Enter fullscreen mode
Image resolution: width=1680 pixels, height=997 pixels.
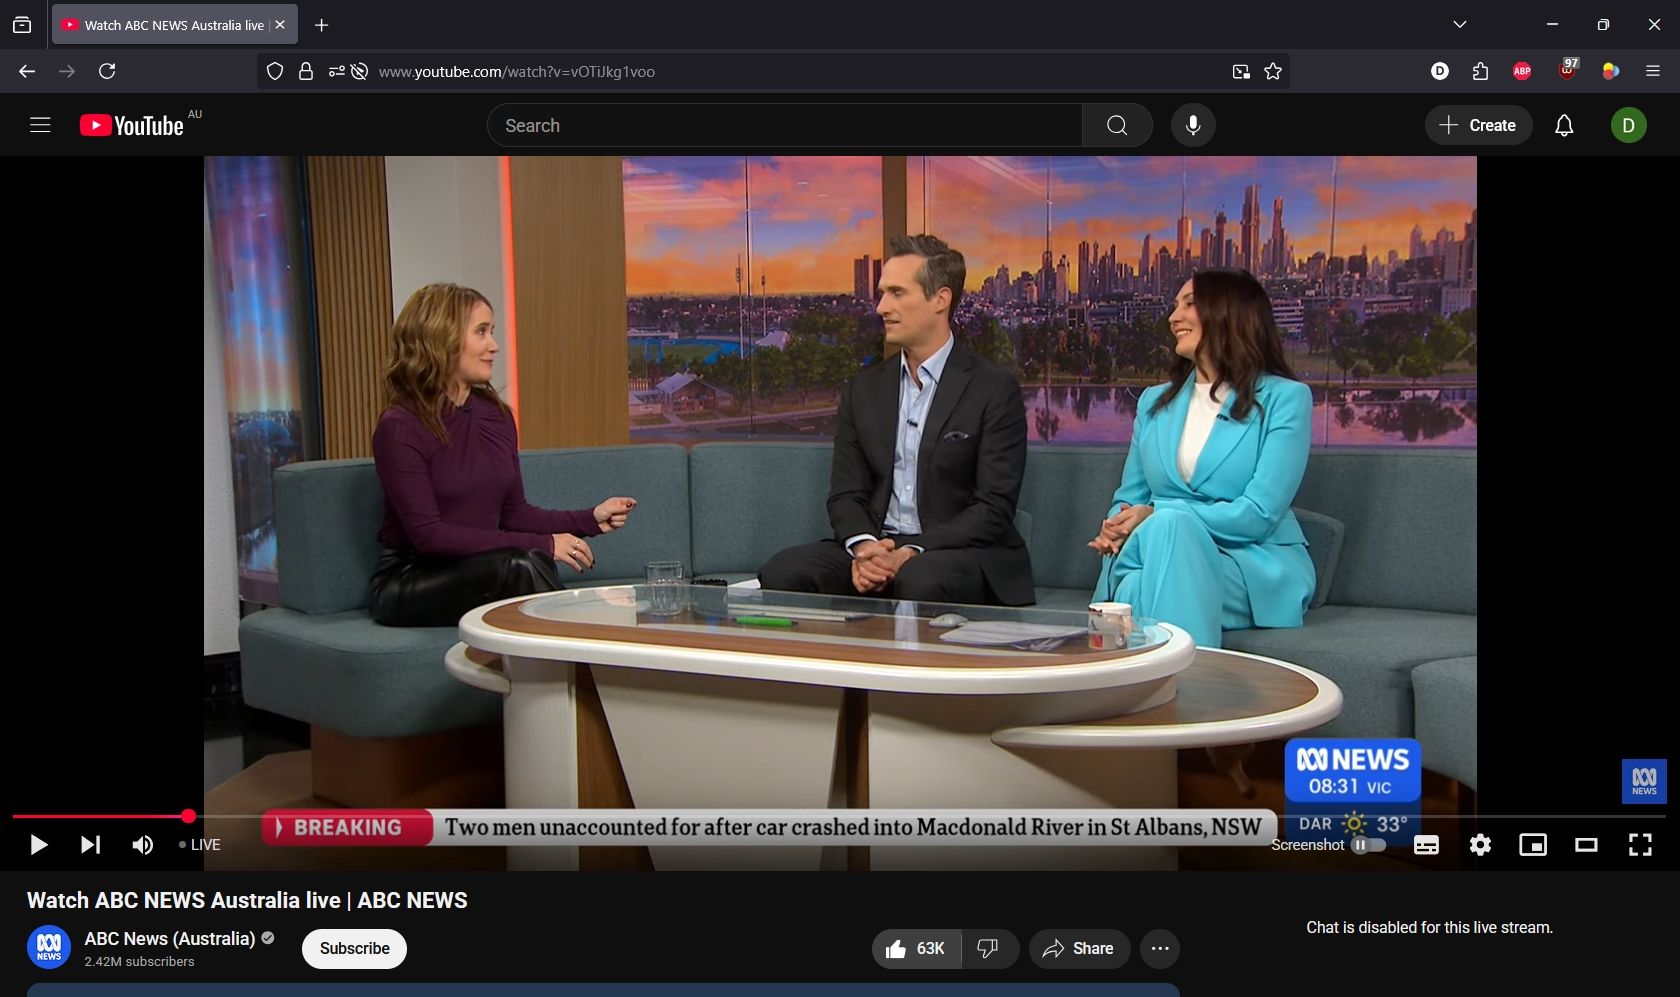pos(1640,845)
